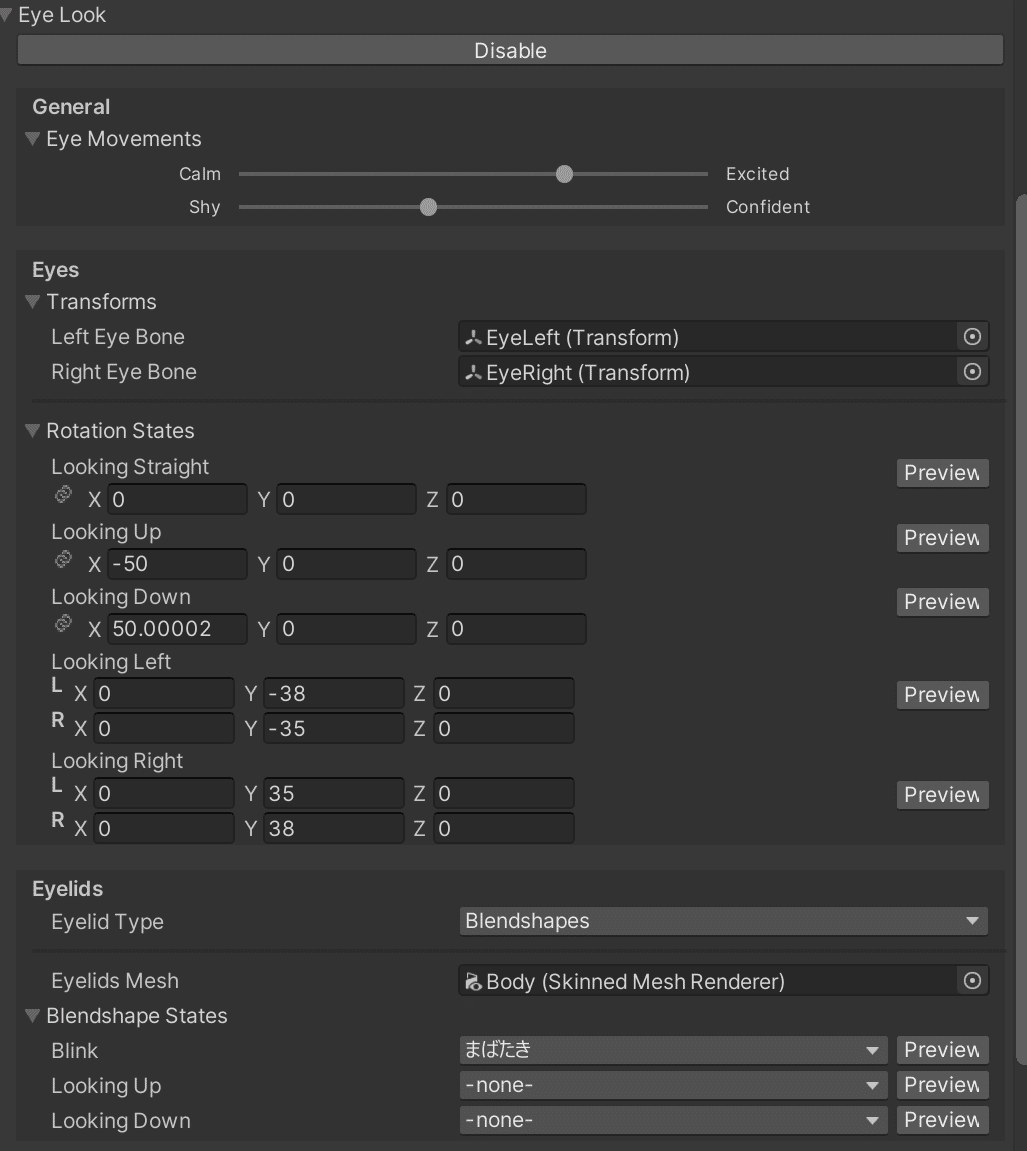
Task: Preview the Looking Right rotation
Action: [x=943, y=794]
